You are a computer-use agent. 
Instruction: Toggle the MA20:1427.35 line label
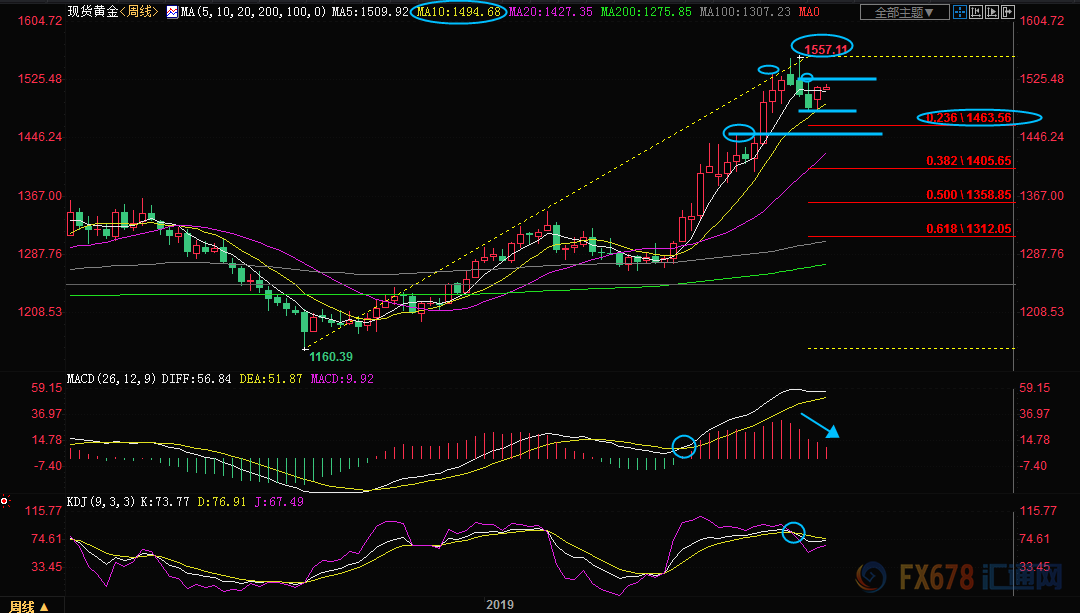pyautogui.click(x=549, y=12)
